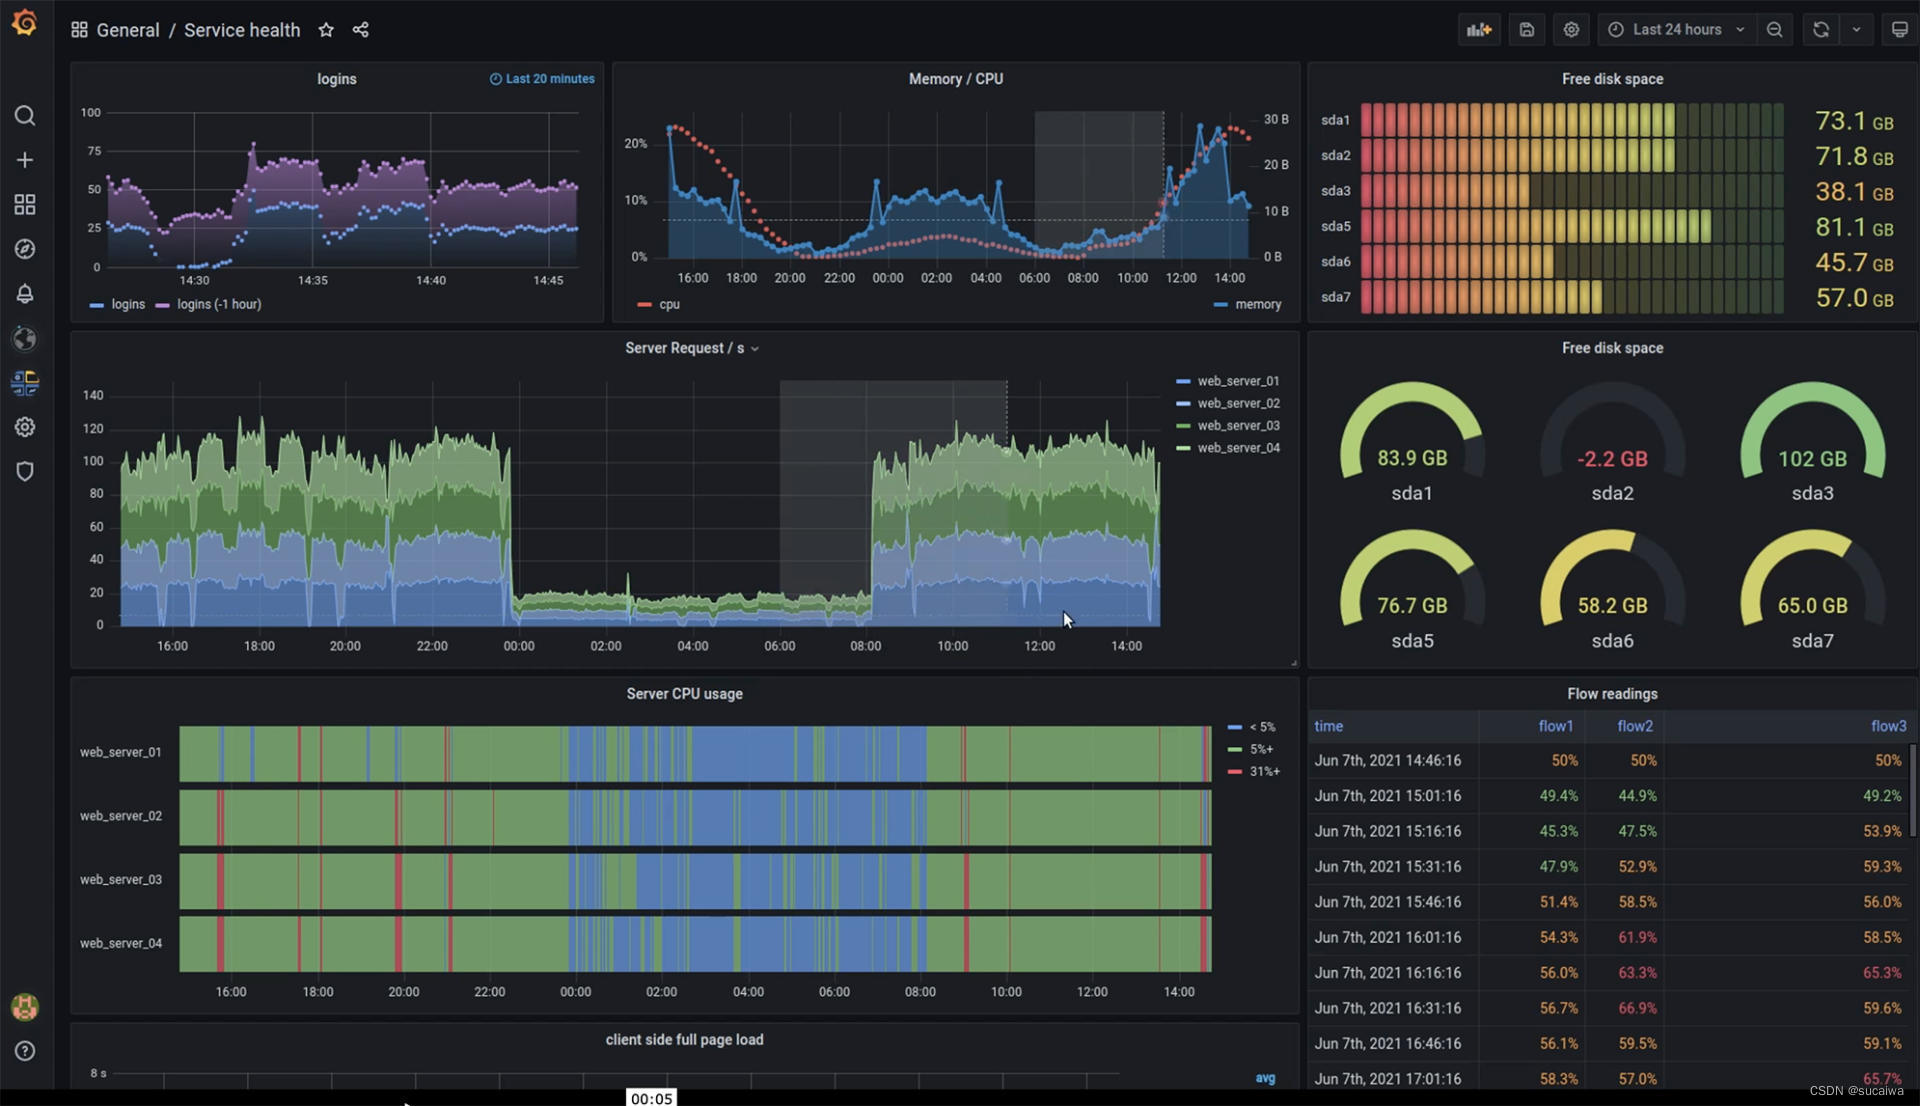This screenshot has height=1106, width=1920.
Task: Click the Add panel icon in toolbar
Action: pyautogui.click(x=1479, y=30)
